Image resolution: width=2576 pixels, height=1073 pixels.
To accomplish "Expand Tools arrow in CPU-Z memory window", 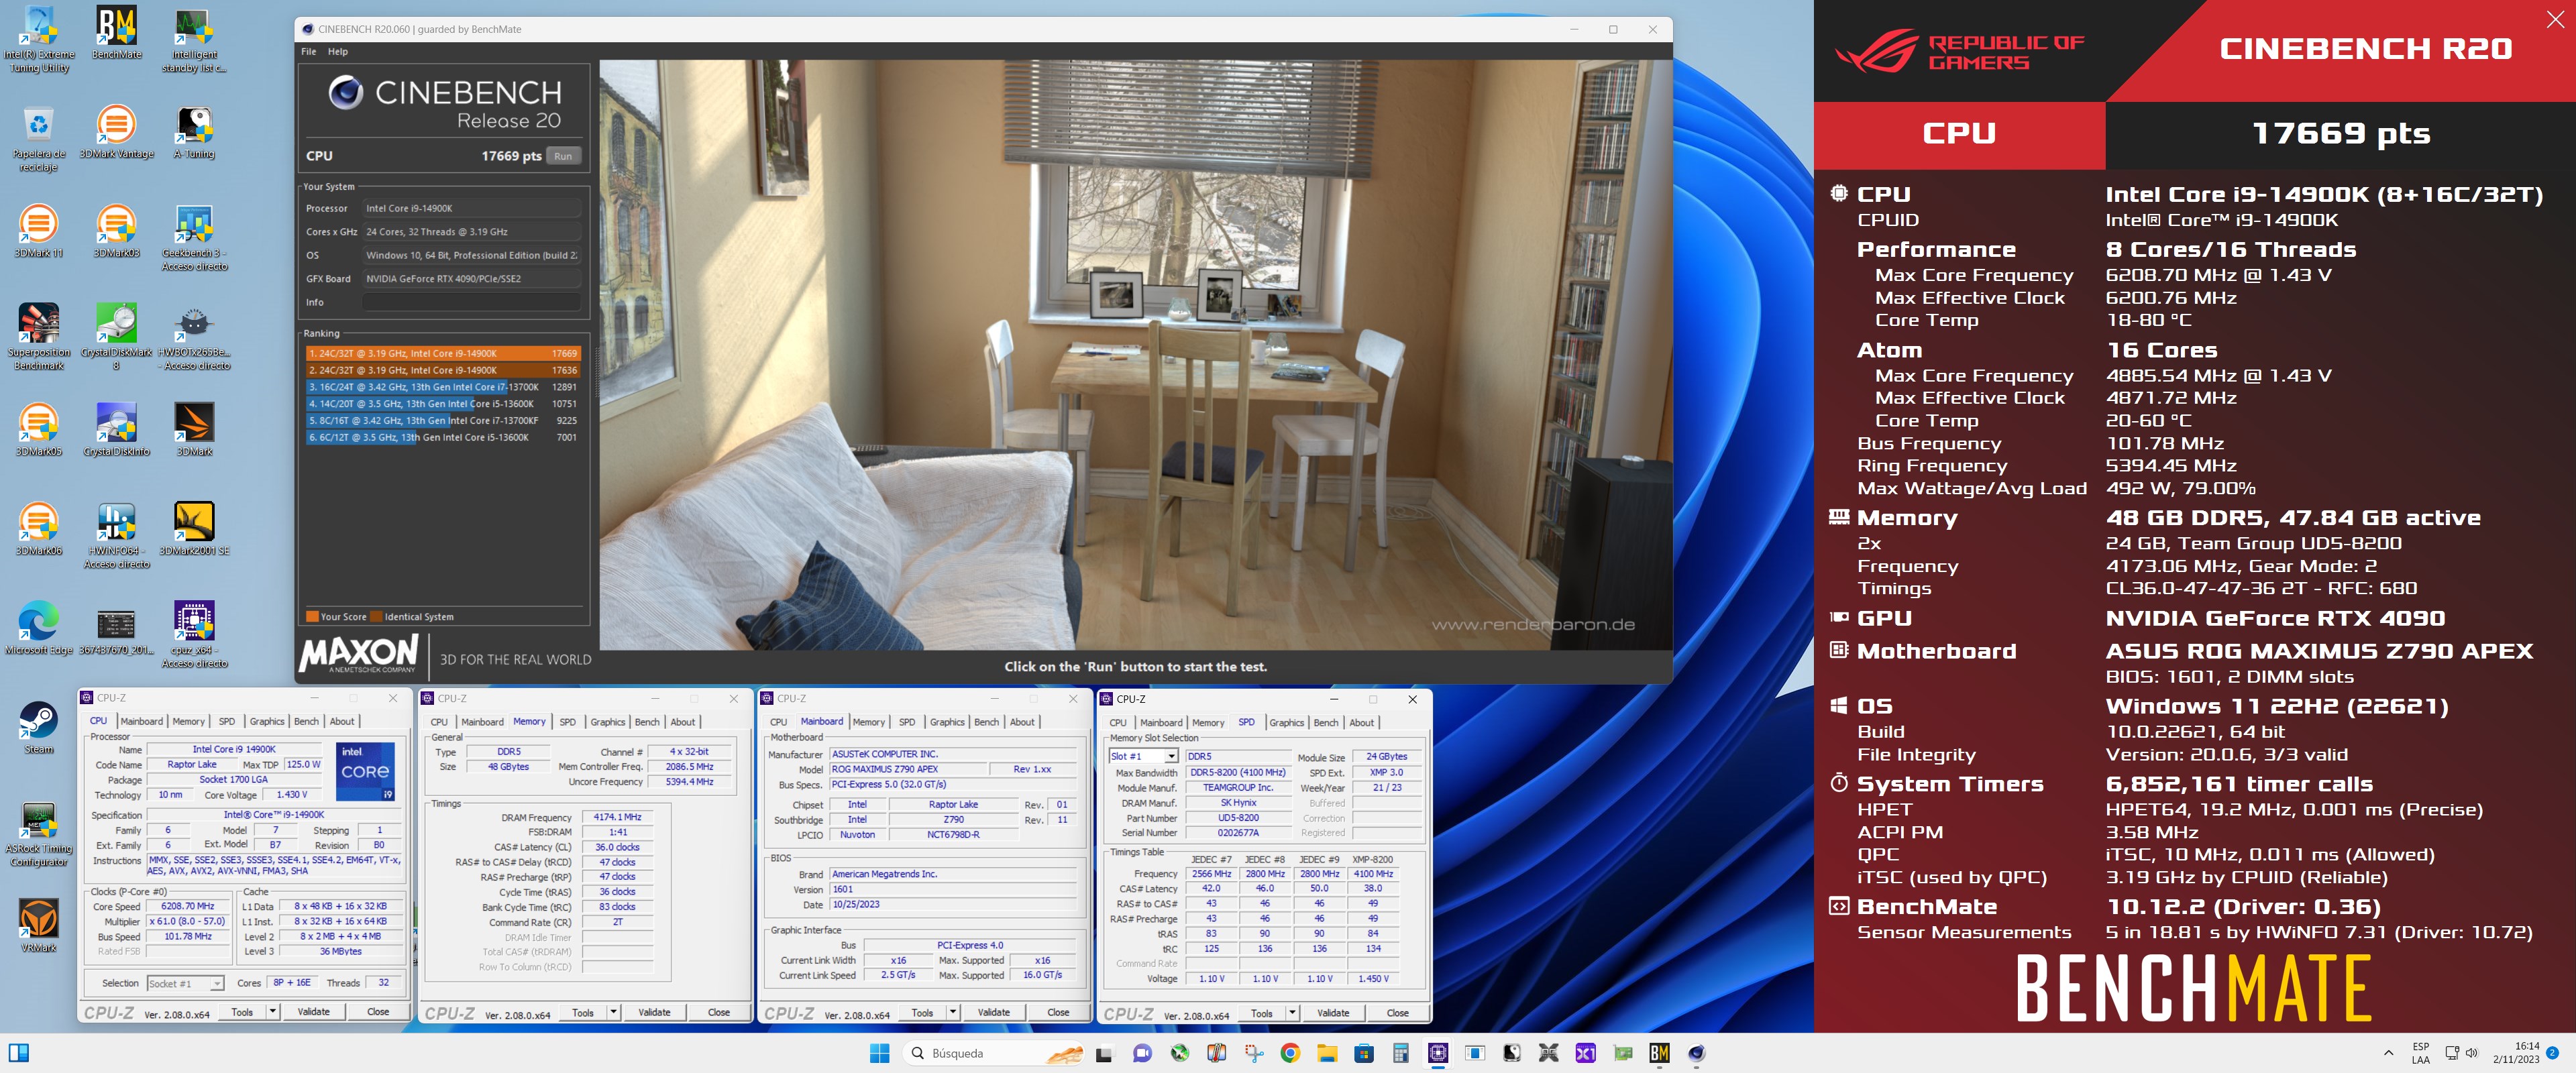I will pyautogui.click(x=613, y=1013).
